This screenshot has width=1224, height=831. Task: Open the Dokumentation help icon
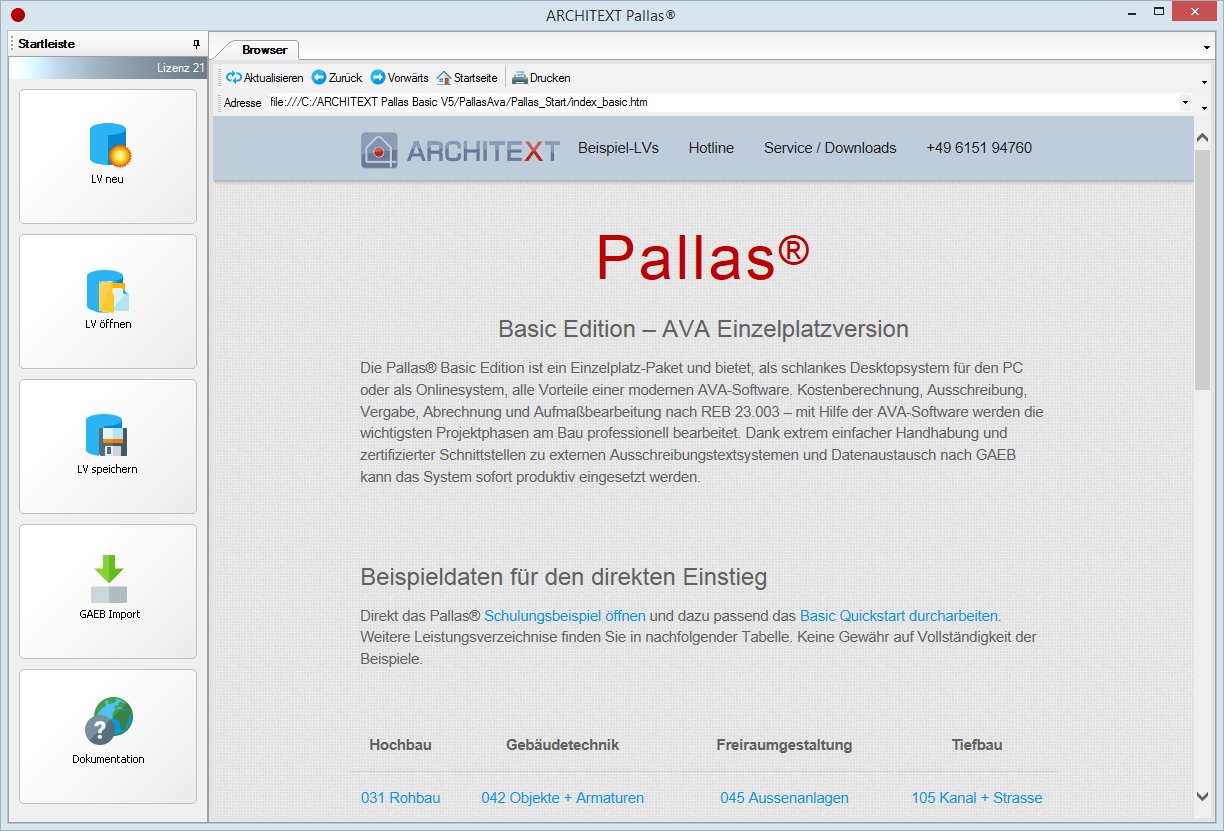(108, 736)
